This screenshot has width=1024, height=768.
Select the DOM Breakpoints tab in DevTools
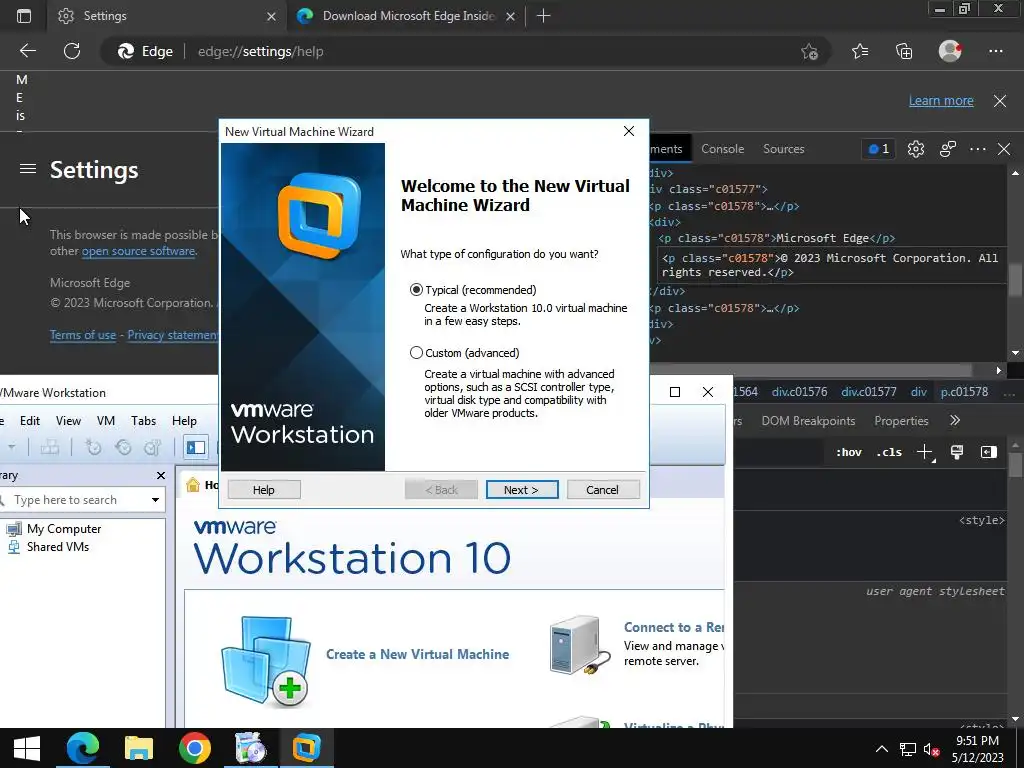(x=808, y=421)
